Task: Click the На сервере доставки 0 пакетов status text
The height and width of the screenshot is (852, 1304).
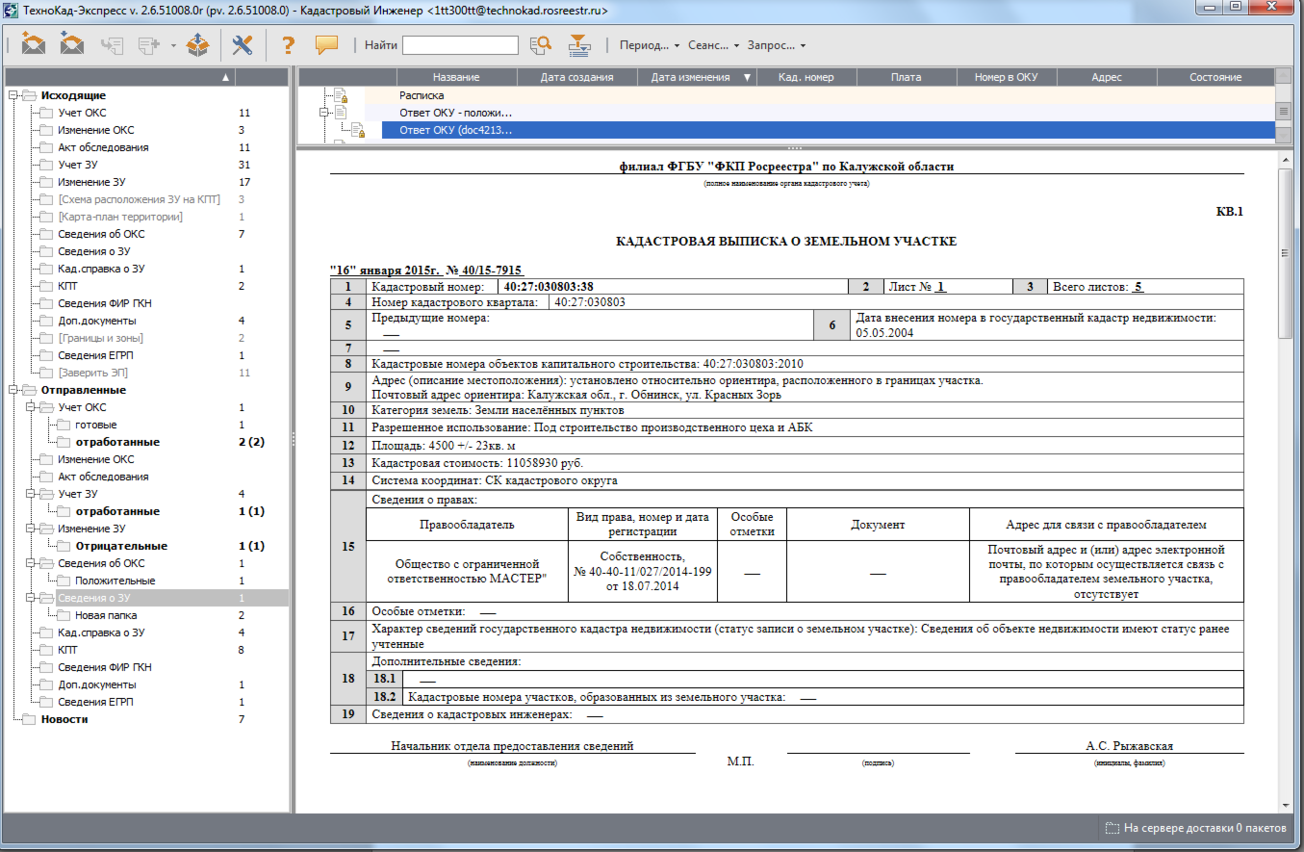Action: (x=1204, y=828)
